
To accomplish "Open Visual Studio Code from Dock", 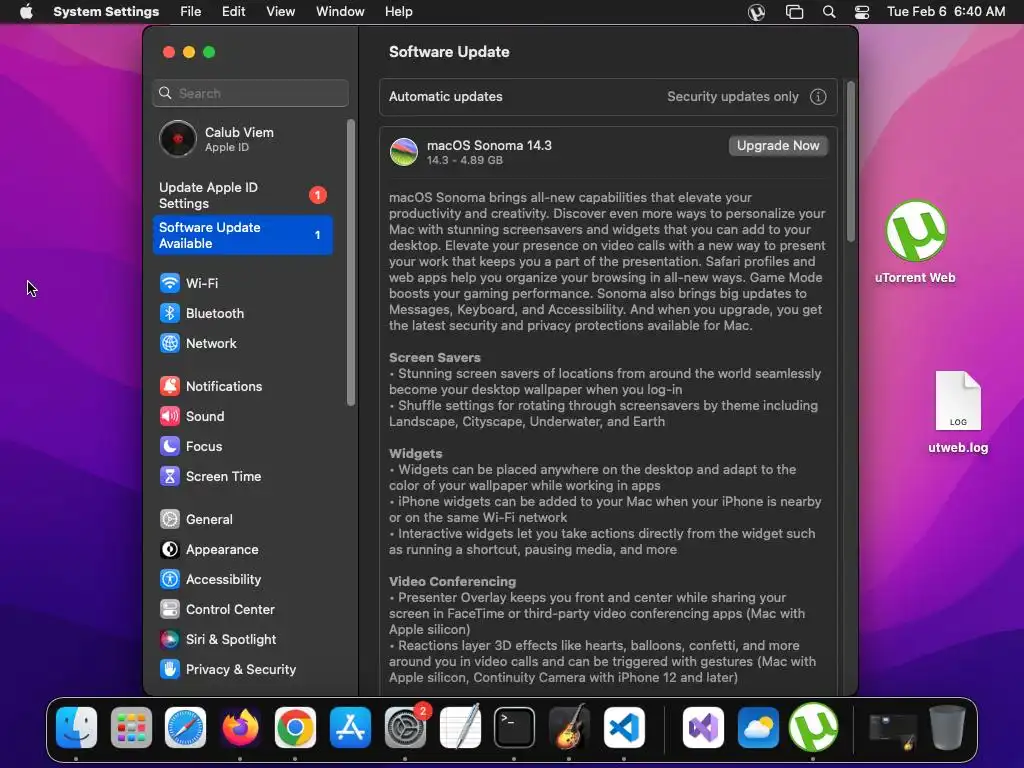I will (x=624, y=728).
